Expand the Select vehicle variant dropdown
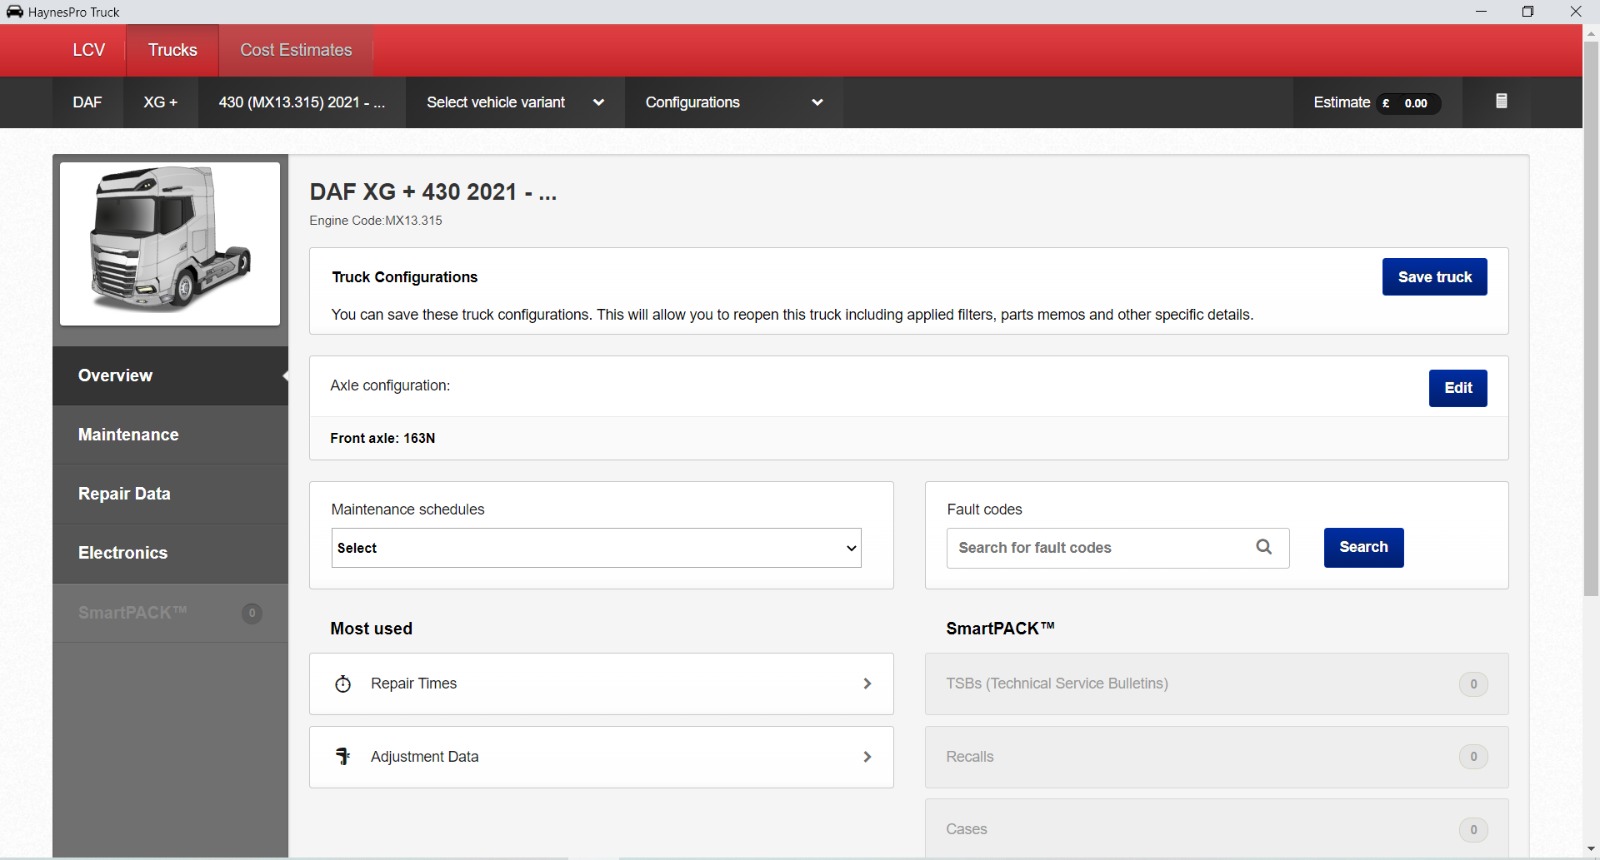 [x=515, y=102]
